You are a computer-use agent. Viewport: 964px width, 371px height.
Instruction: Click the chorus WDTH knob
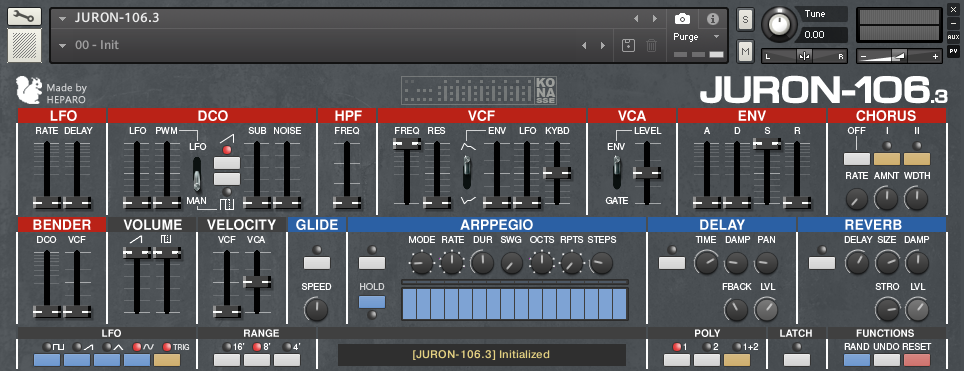point(916,198)
